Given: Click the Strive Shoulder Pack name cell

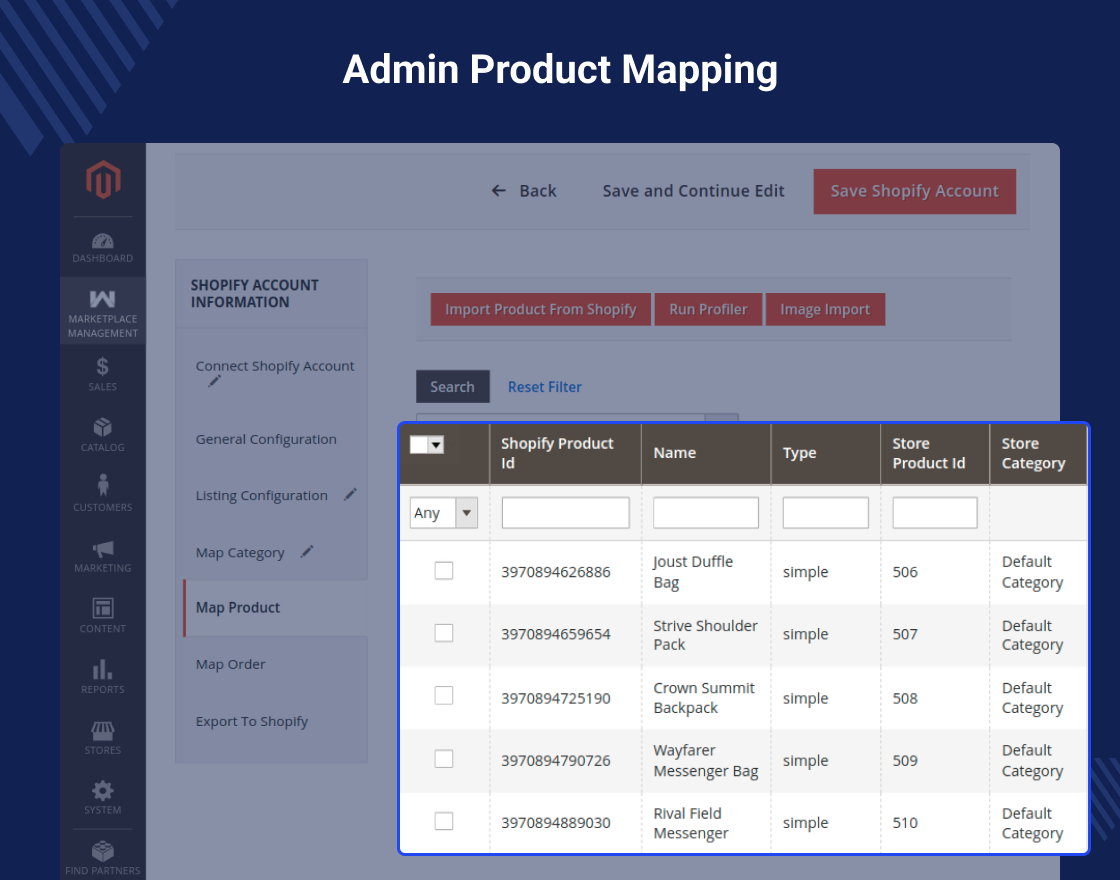Looking at the screenshot, I should click(705, 635).
